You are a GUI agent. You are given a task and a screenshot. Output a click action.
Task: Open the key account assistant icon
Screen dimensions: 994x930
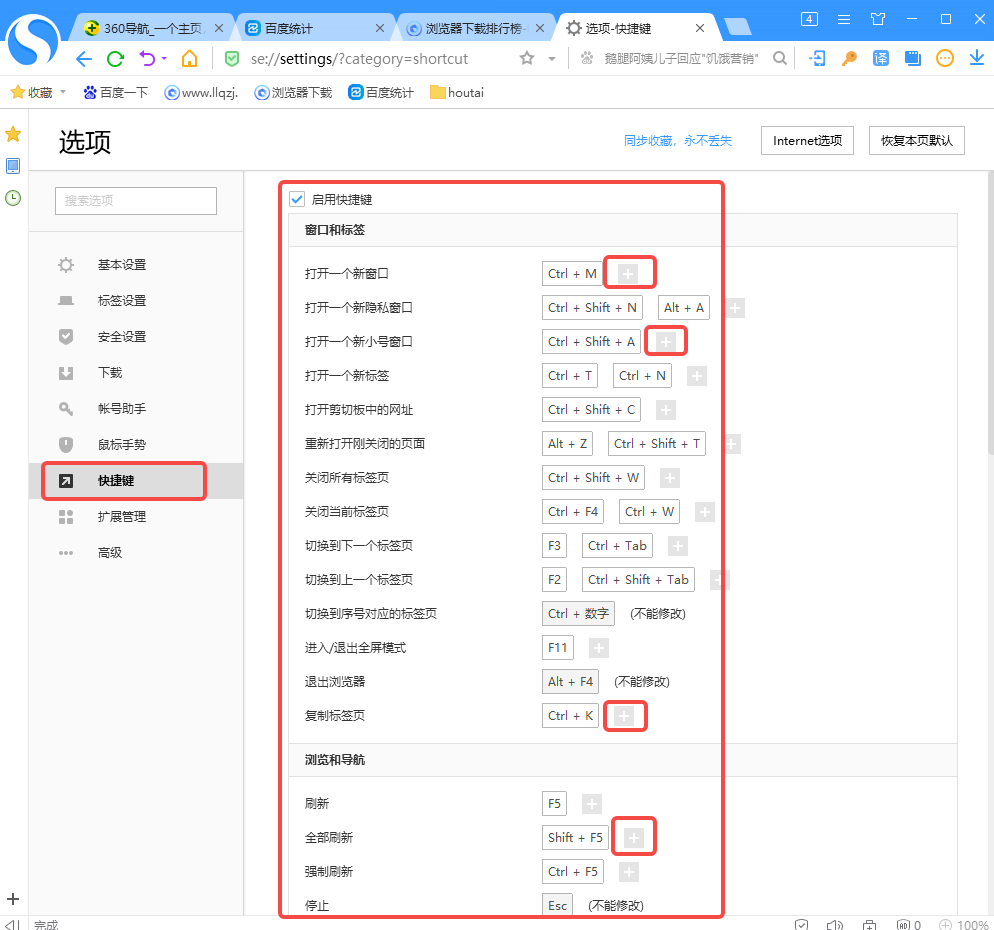[x=849, y=58]
